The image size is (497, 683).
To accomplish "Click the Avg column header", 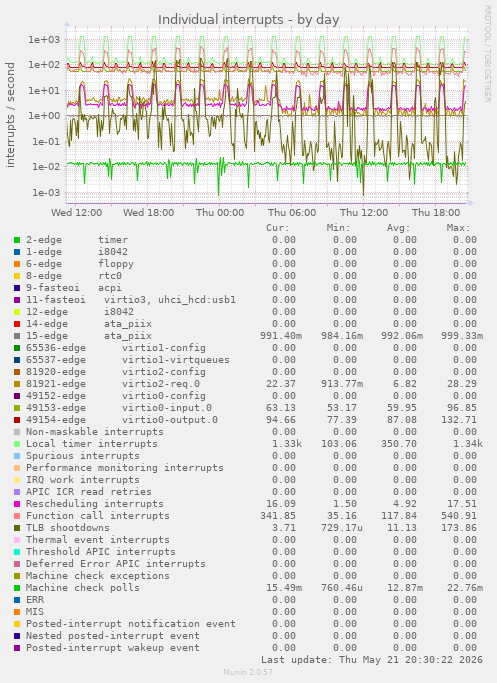I will (399, 228).
